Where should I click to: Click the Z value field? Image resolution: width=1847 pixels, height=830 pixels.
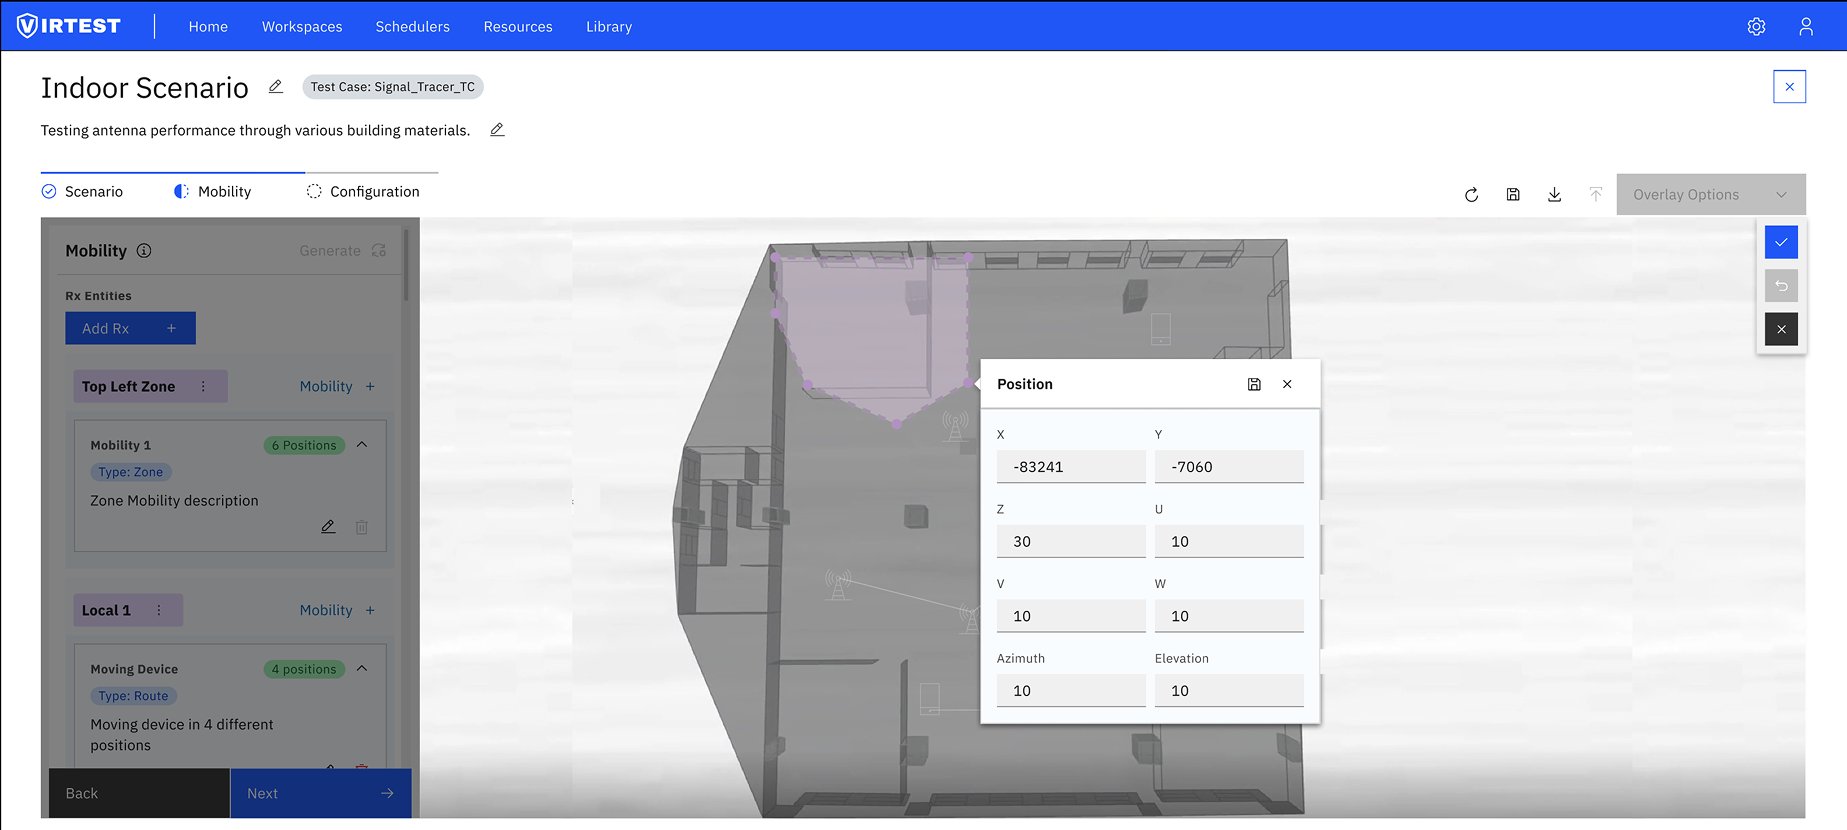point(1071,541)
